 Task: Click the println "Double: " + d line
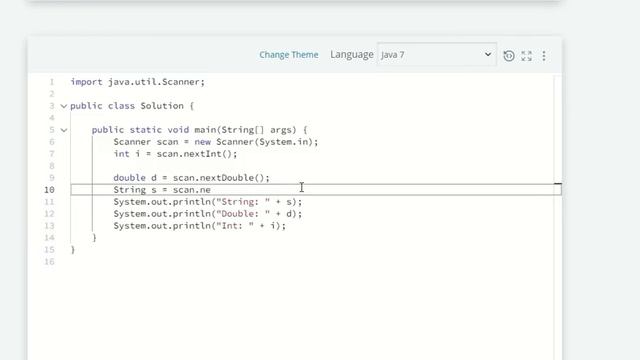point(208,214)
